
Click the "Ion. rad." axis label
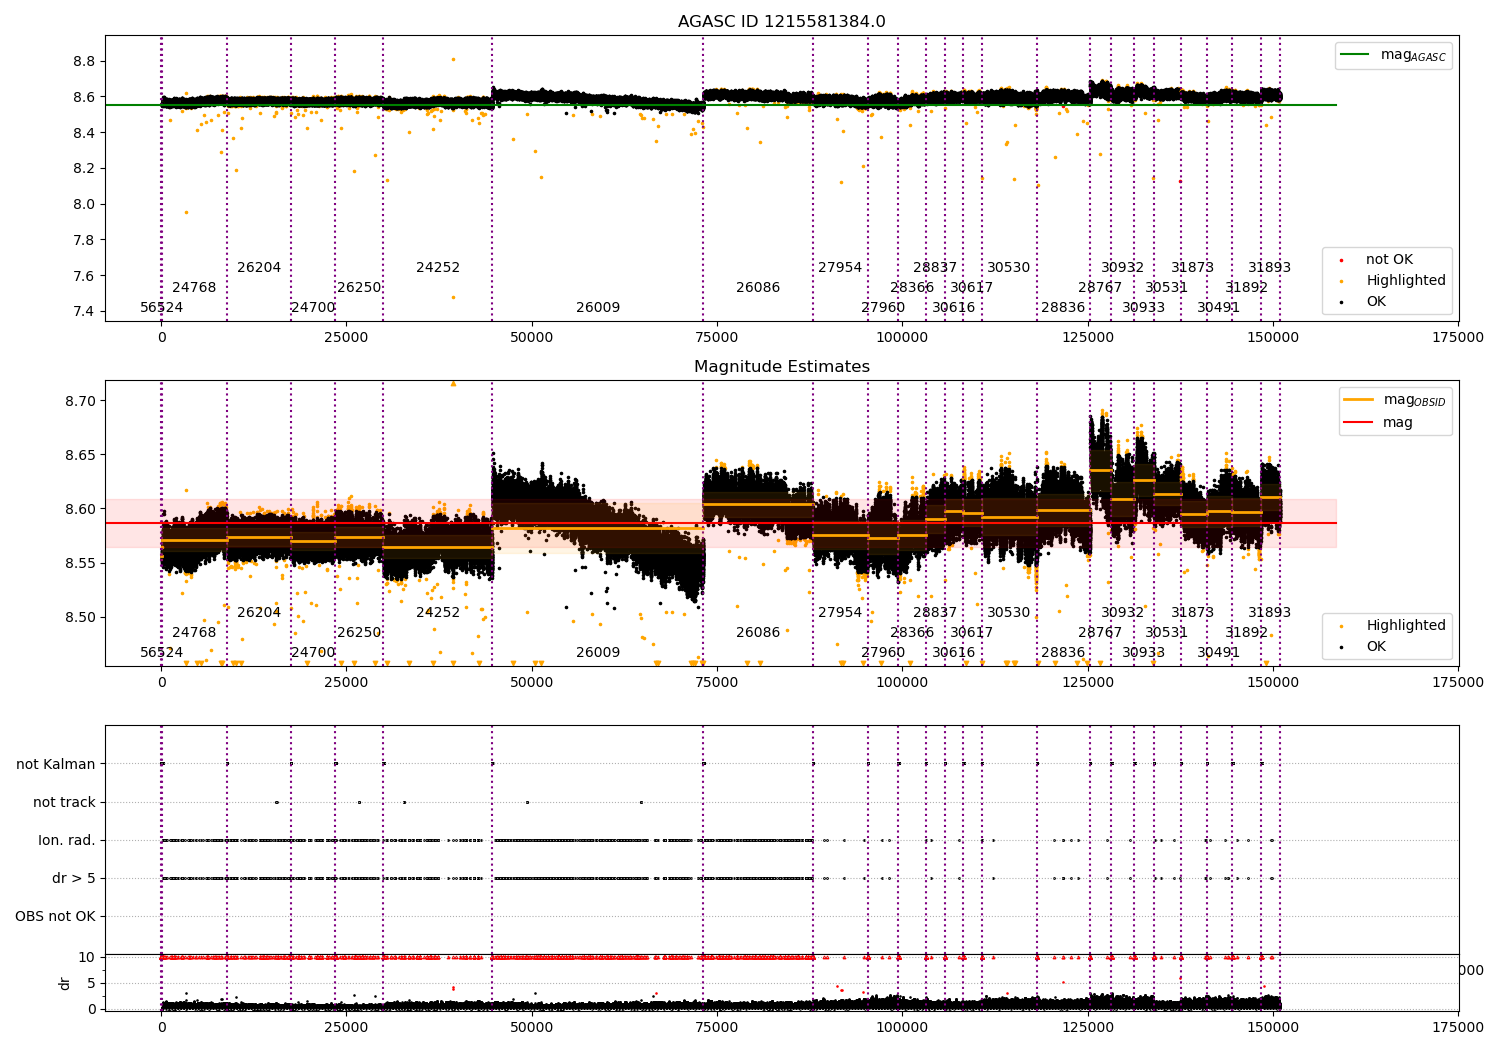point(67,840)
